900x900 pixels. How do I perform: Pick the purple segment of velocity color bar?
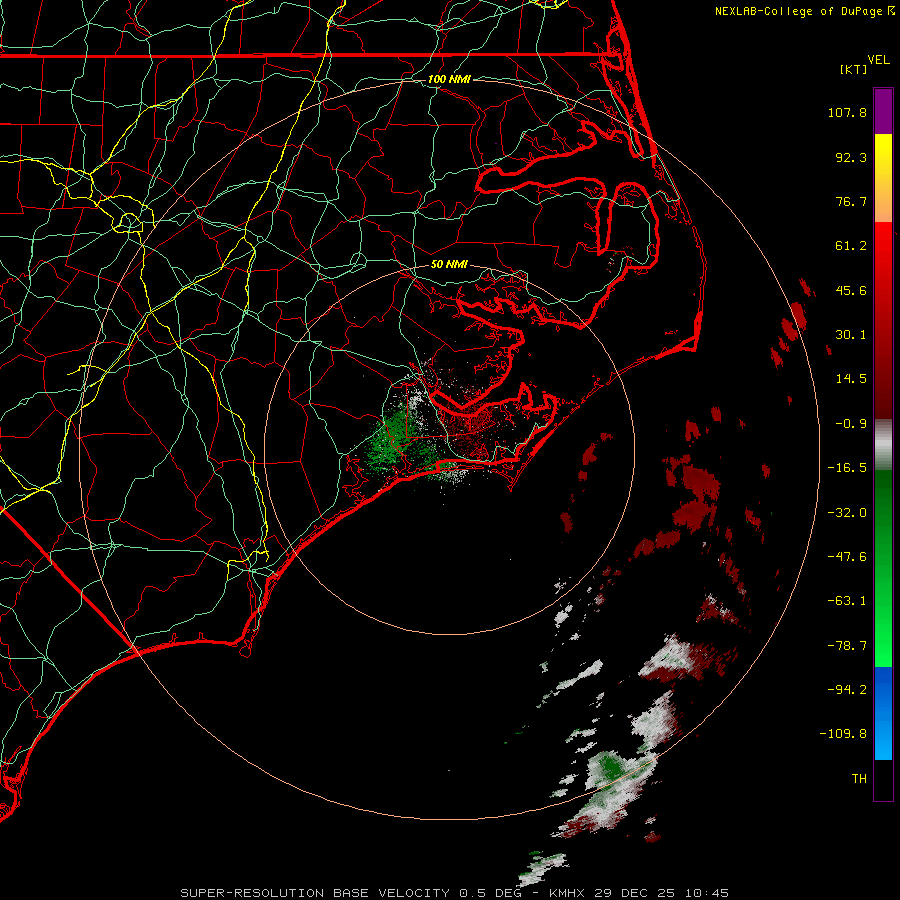click(x=883, y=111)
